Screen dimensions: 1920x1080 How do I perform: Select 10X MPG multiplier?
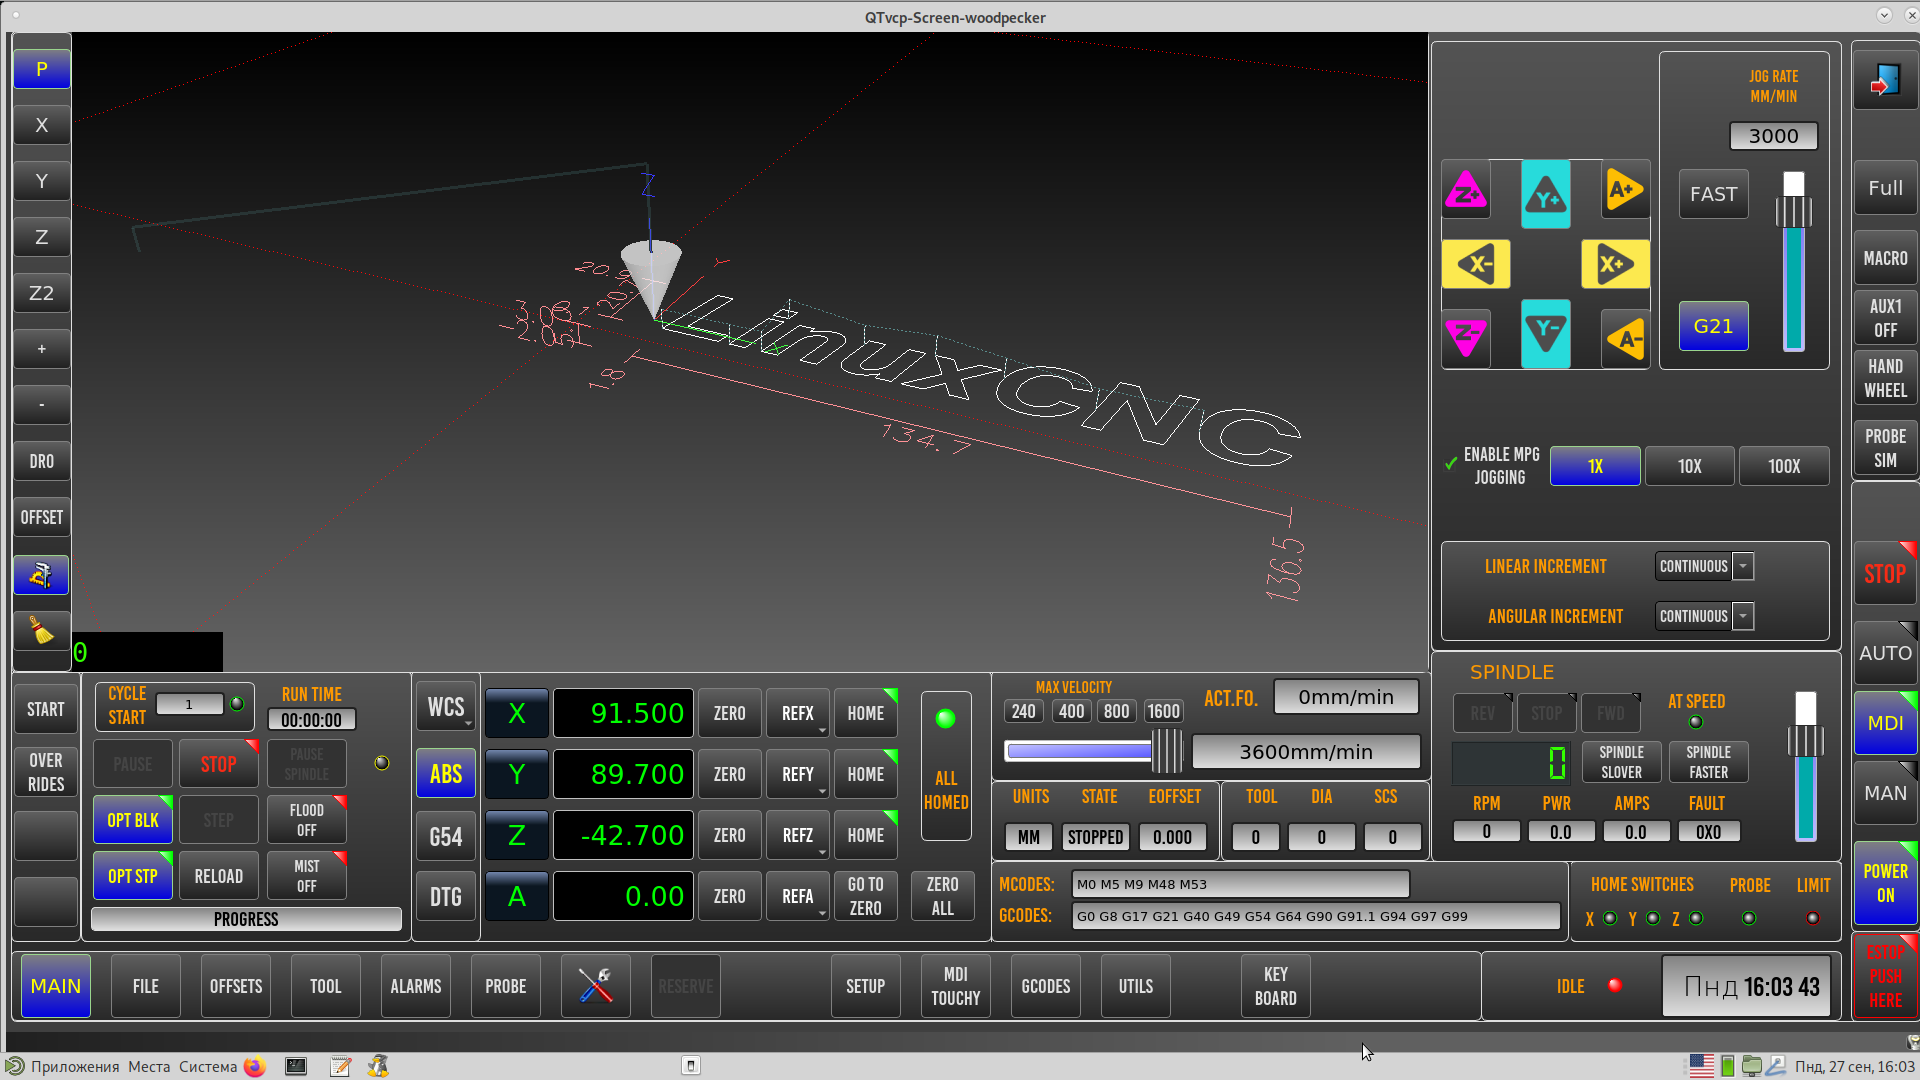1690,466
